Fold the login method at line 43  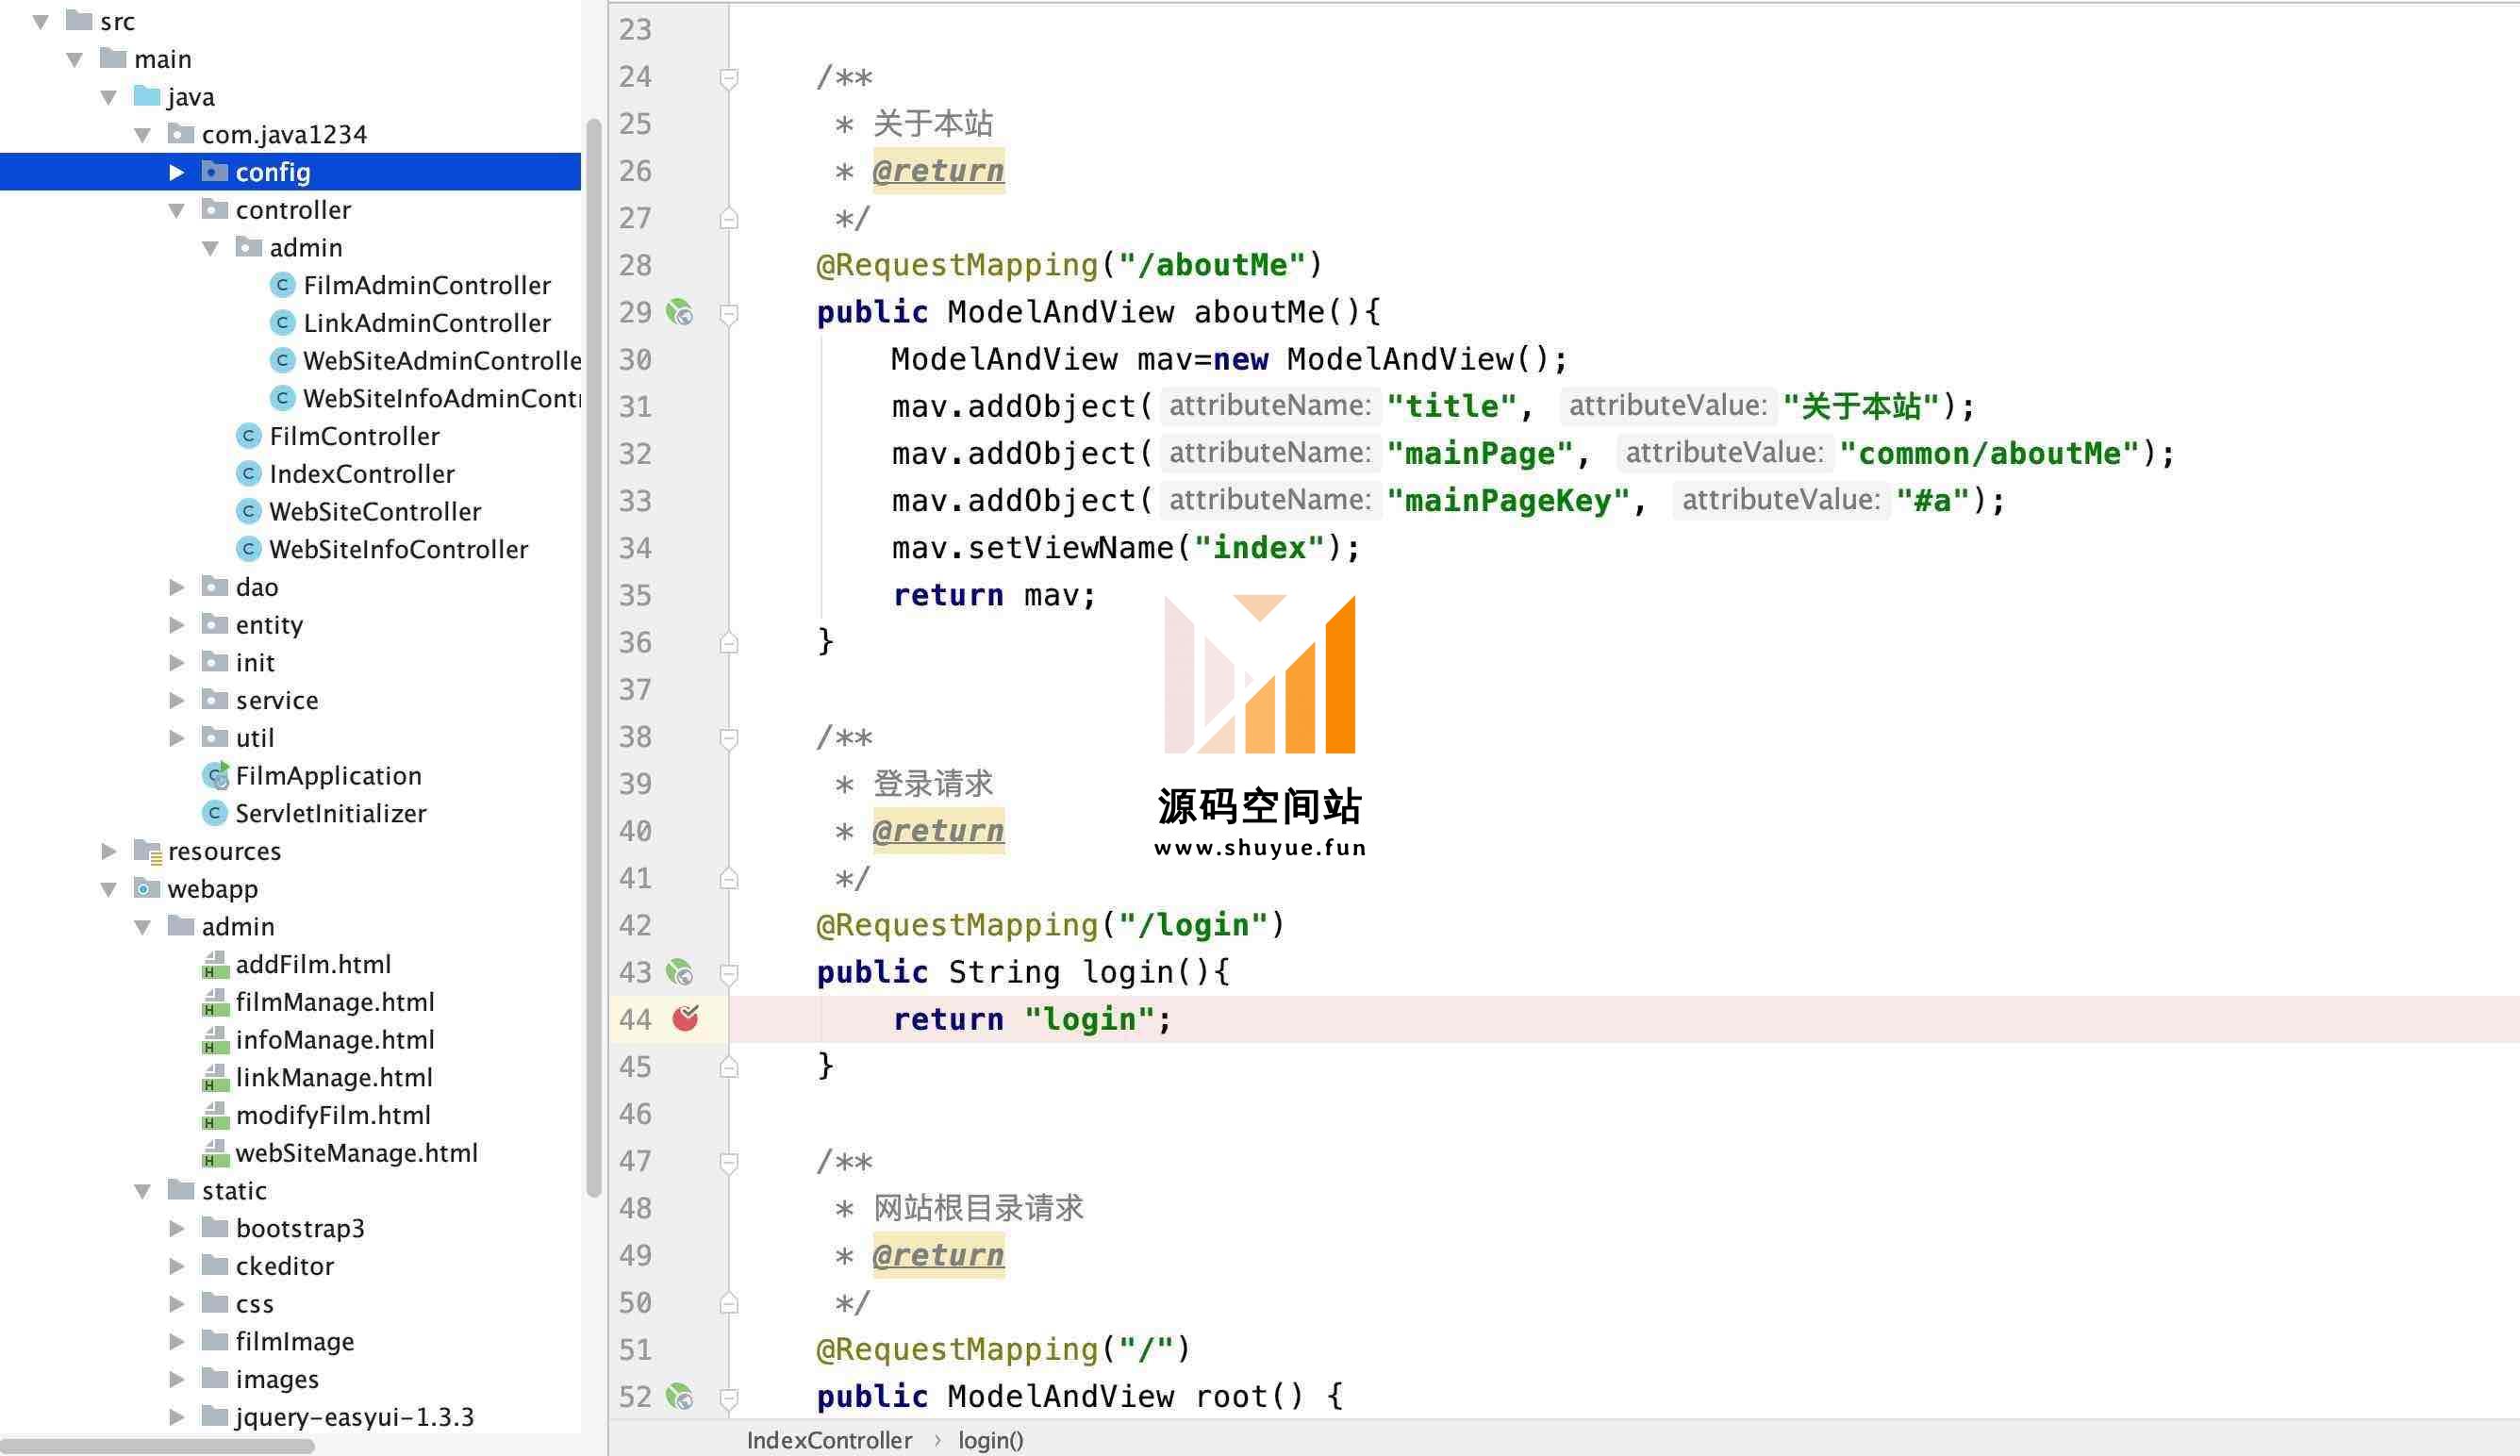pos(729,973)
